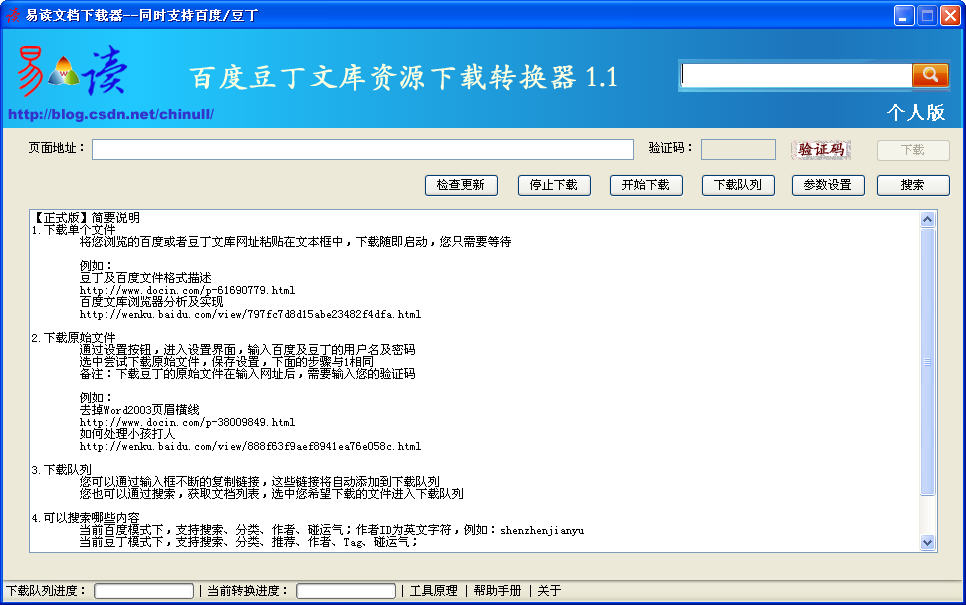Click the 当前转换进度 progress bar

tap(346, 591)
